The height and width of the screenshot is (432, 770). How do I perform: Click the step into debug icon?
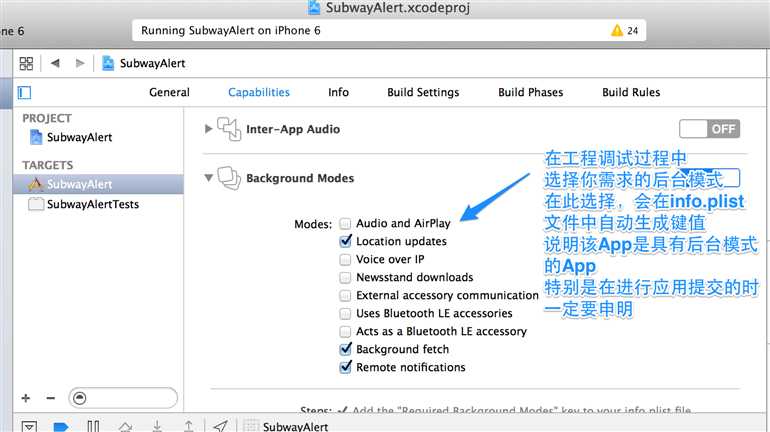tap(157, 426)
